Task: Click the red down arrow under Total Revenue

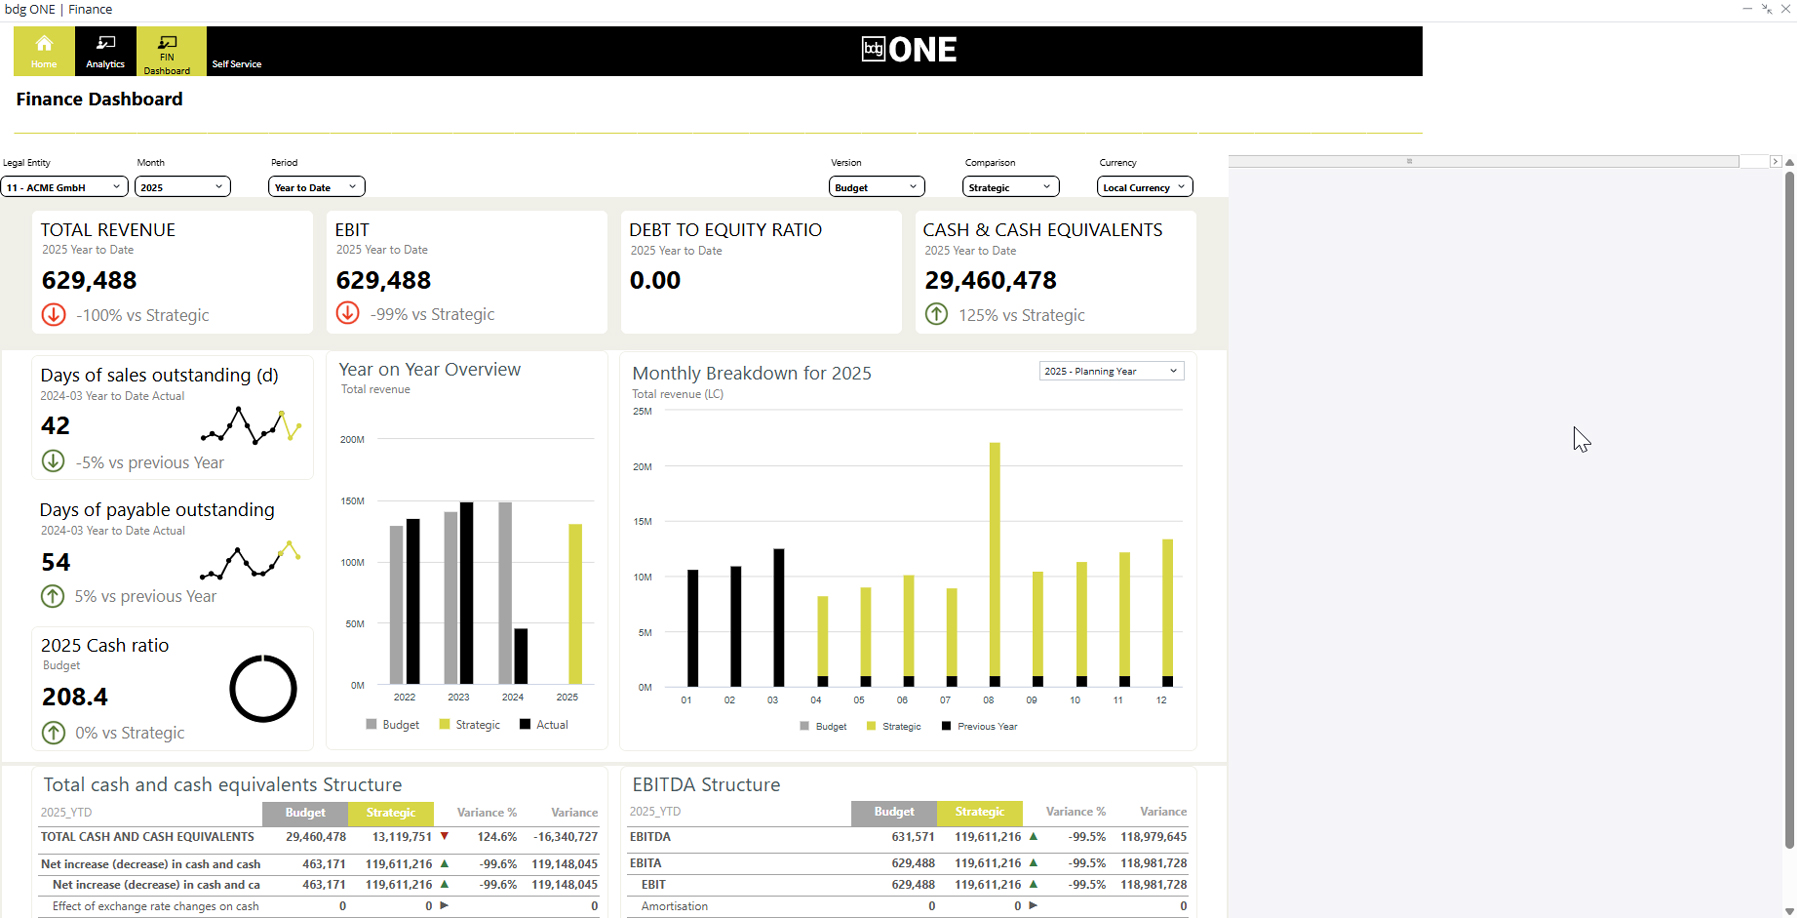Action: (x=54, y=315)
